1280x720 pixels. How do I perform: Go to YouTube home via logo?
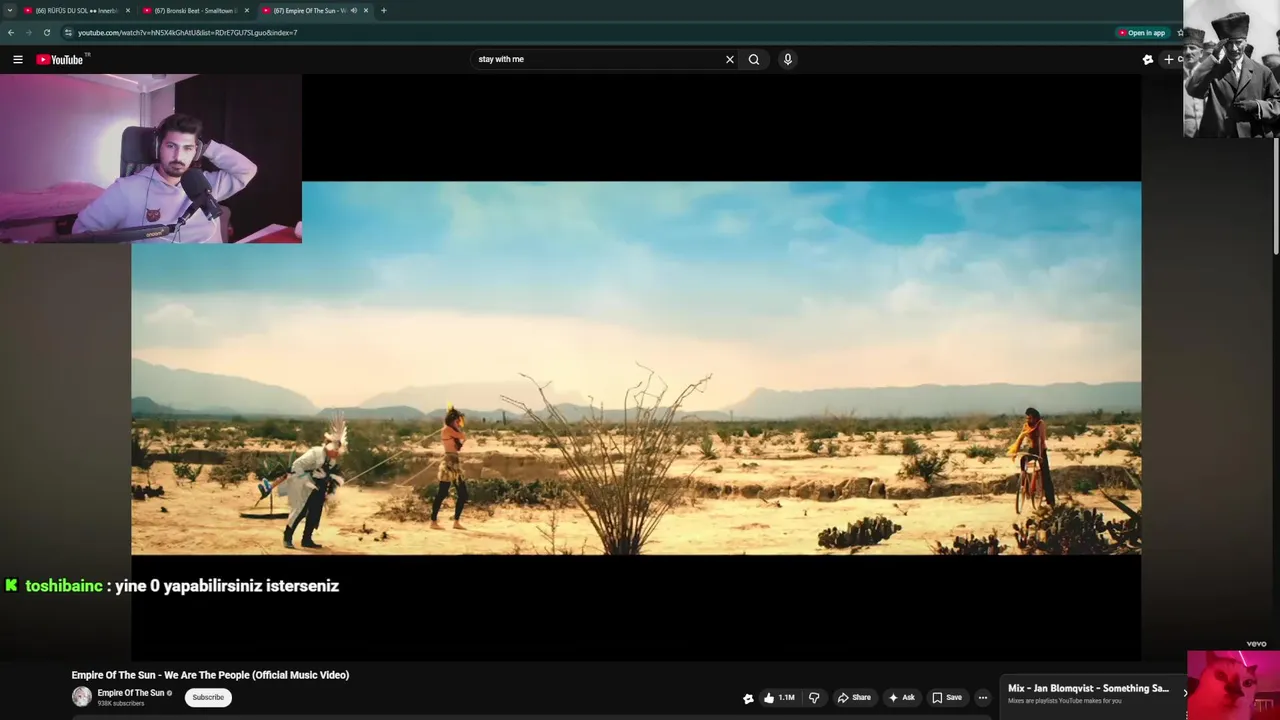click(x=60, y=59)
